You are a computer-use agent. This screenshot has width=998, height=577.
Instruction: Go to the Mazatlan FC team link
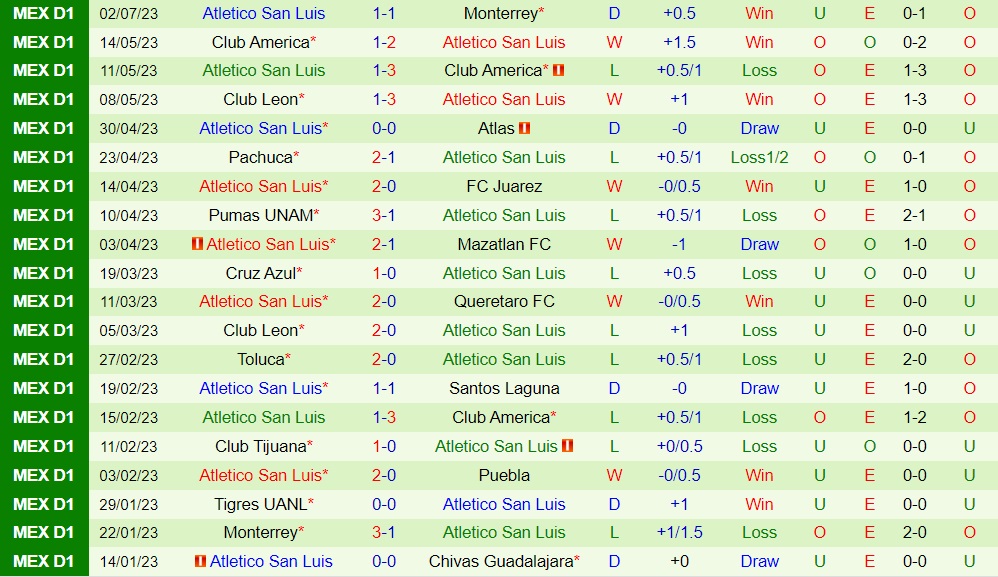(x=504, y=244)
